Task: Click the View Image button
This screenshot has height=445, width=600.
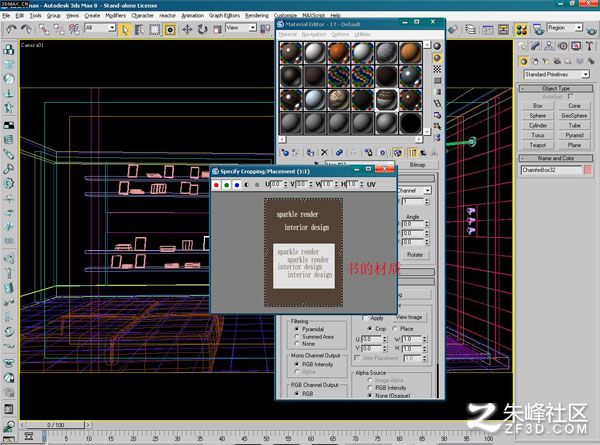Action: 409,317
